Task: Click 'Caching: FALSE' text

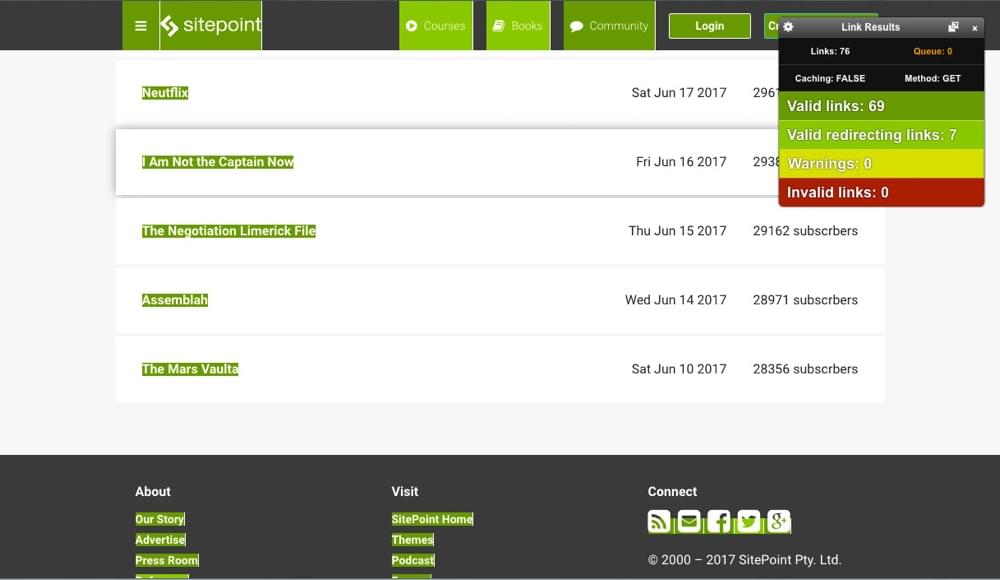Action: click(830, 78)
